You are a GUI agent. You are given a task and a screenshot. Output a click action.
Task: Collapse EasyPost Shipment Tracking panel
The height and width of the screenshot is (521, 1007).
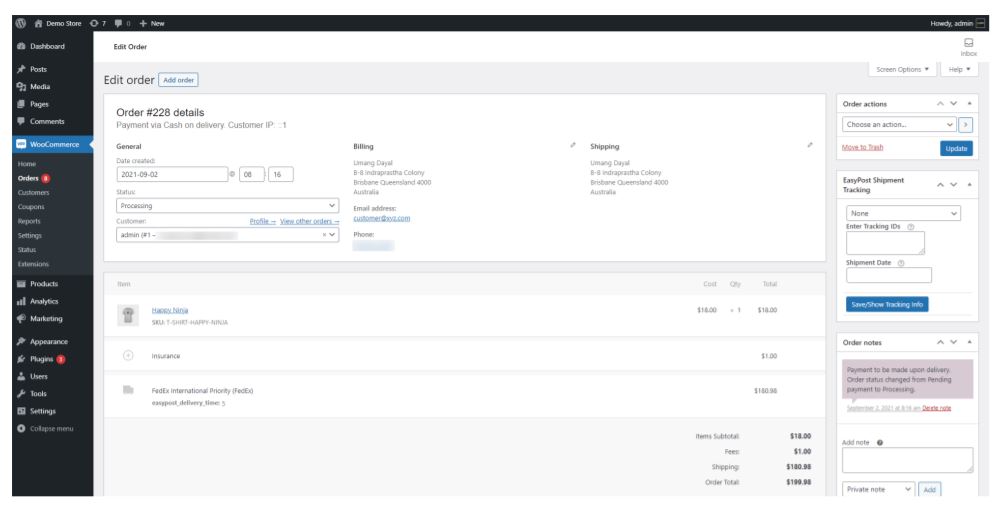[x=969, y=185]
